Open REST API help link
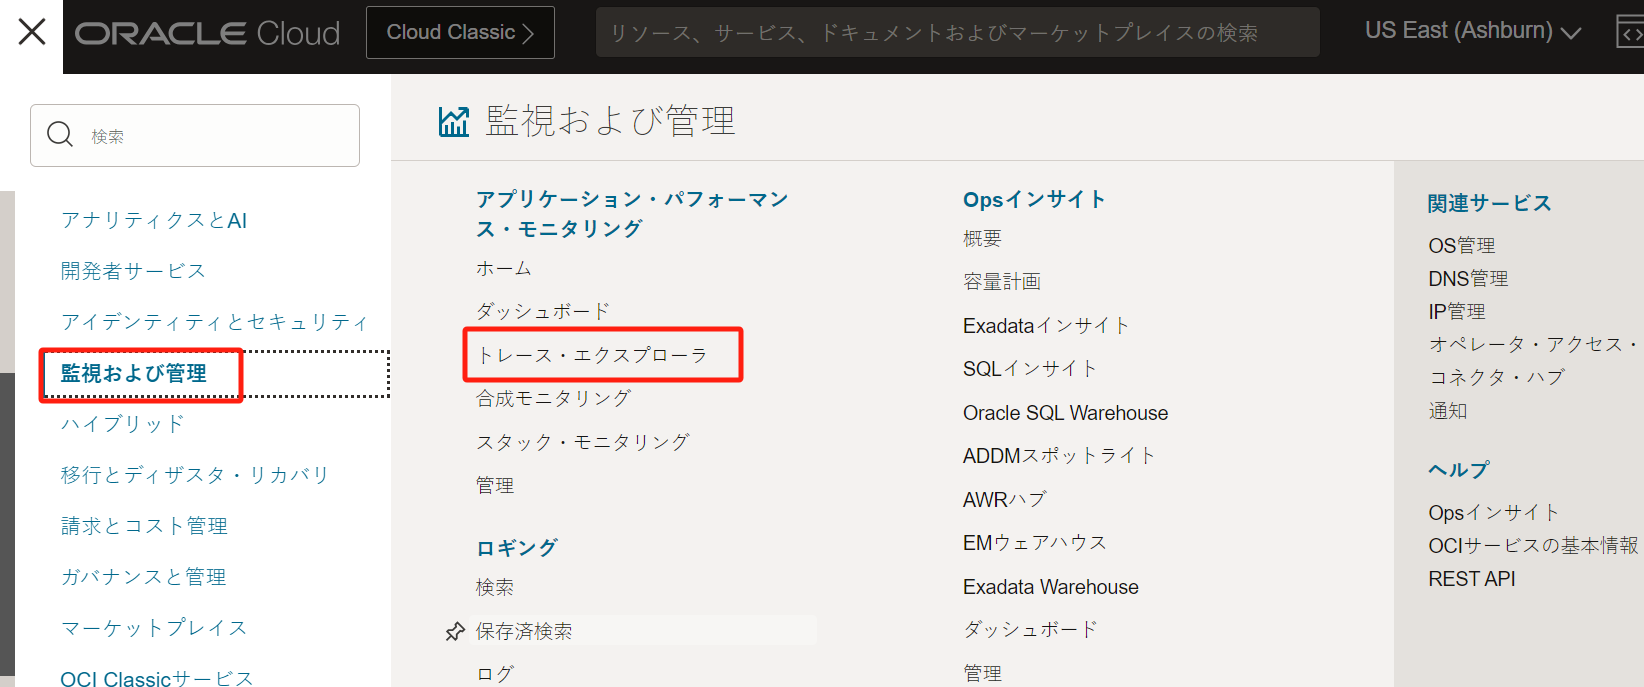 coord(1471,579)
